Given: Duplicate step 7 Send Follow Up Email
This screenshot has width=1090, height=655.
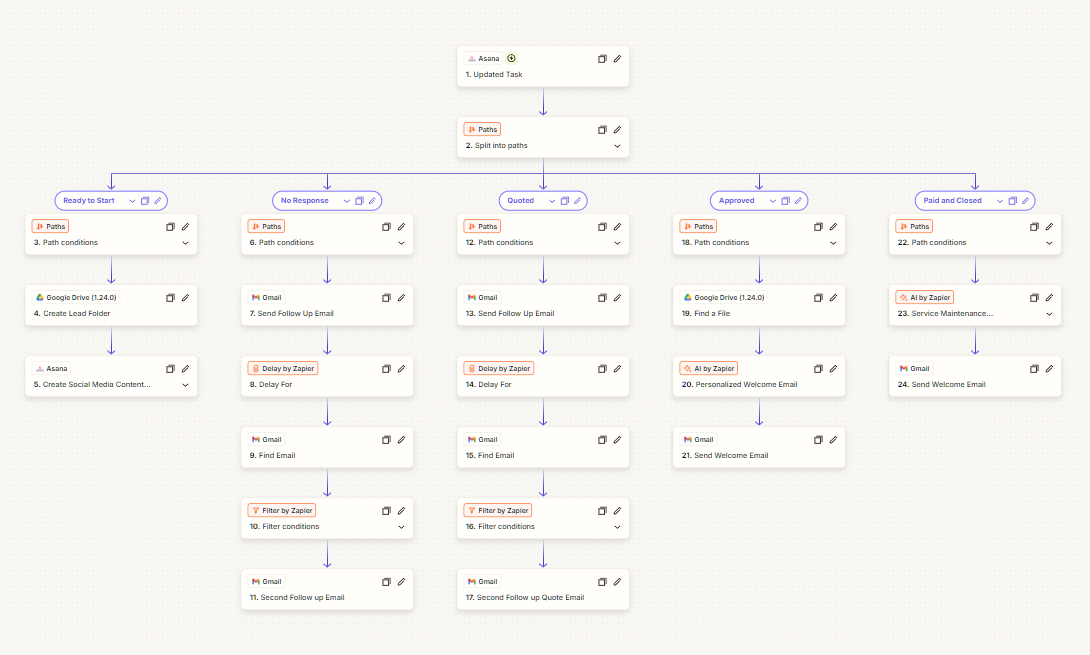Looking at the screenshot, I should click(387, 298).
